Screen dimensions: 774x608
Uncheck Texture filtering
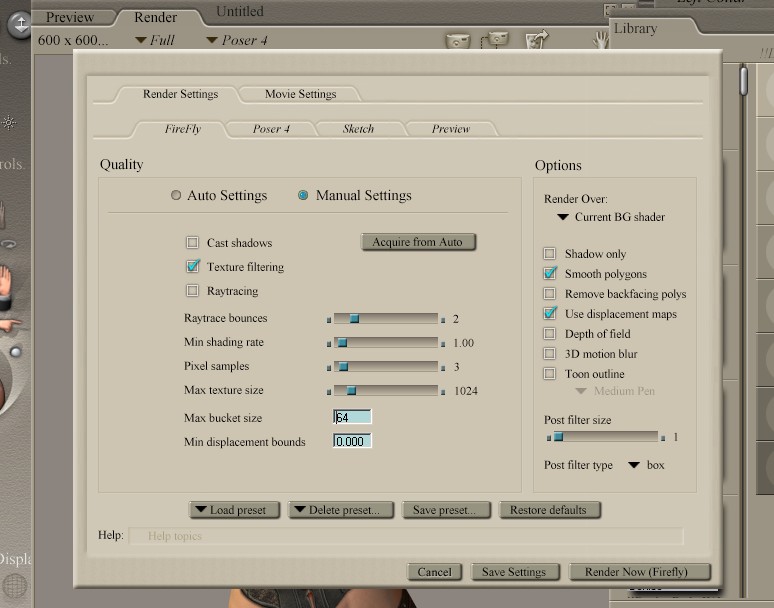pyautogui.click(x=193, y=266)
